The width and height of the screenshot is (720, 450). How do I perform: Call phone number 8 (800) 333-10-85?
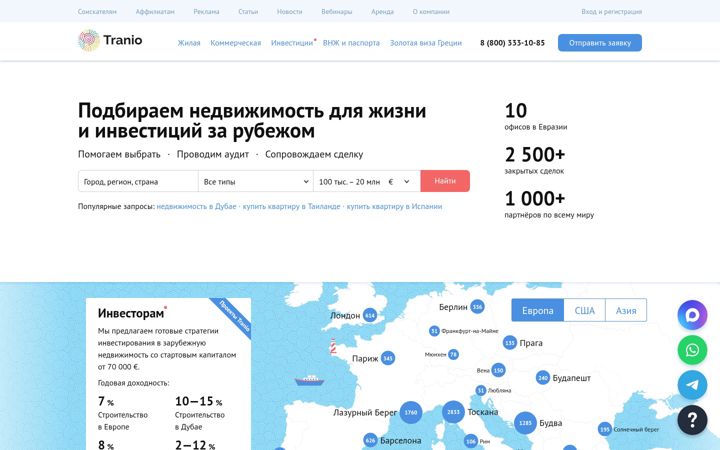click(x=512, y=43)
